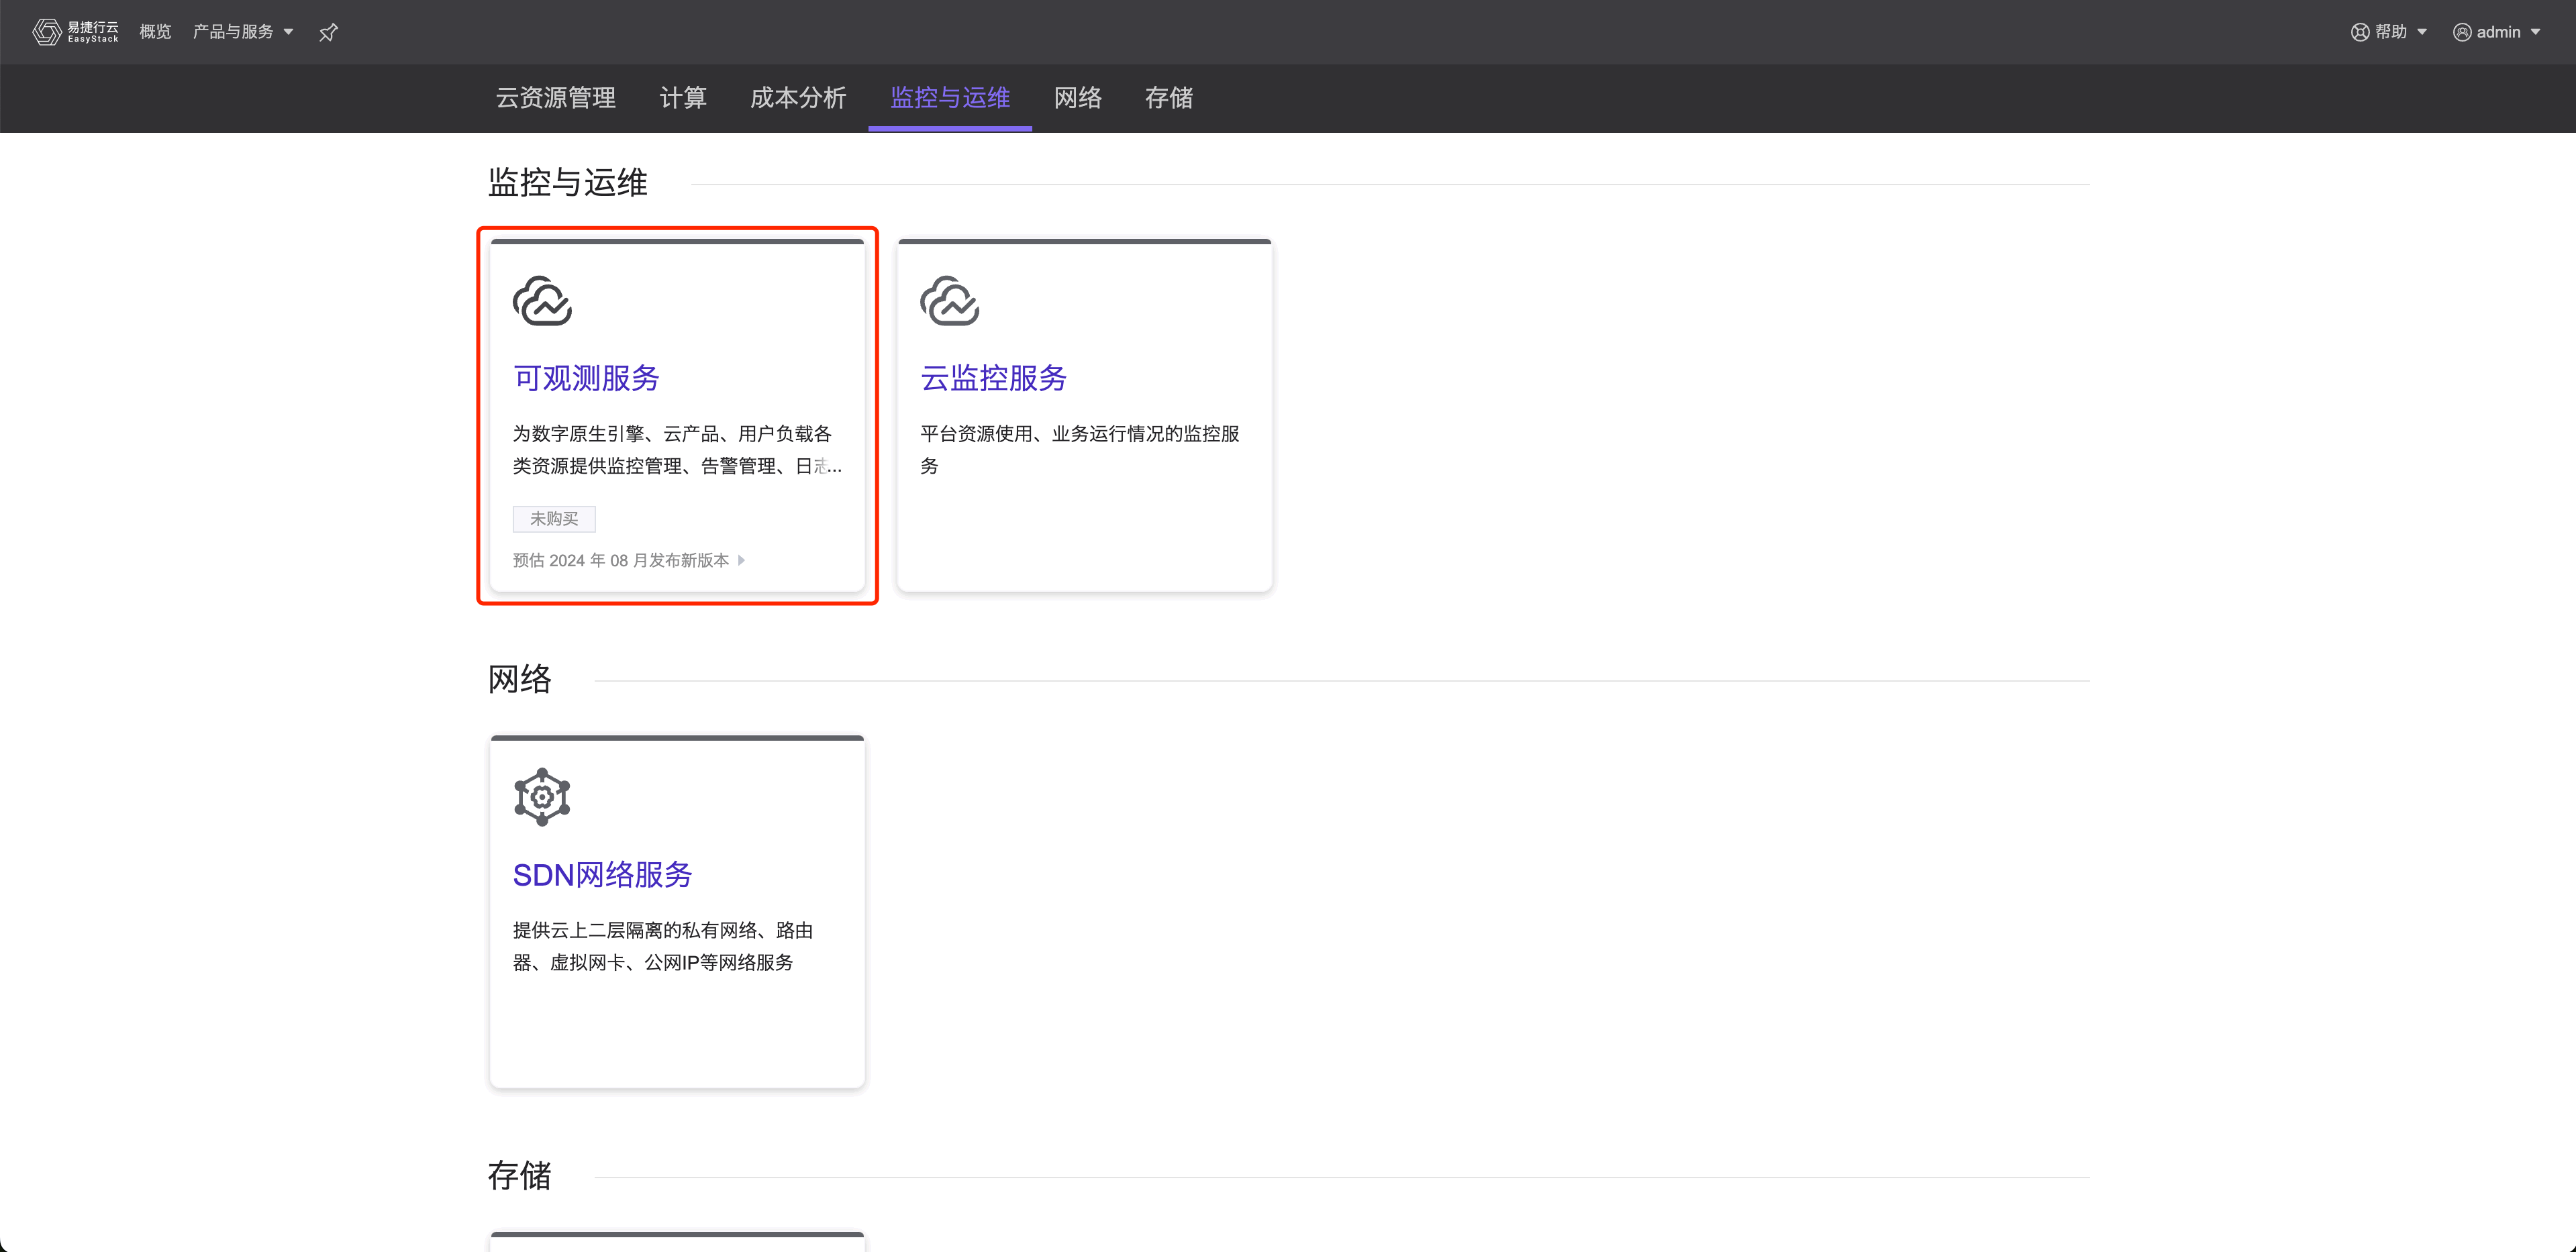Click the SDN网络服务 gear network icon
Screen dimensions: 2576x1252
tap(542, 797)
